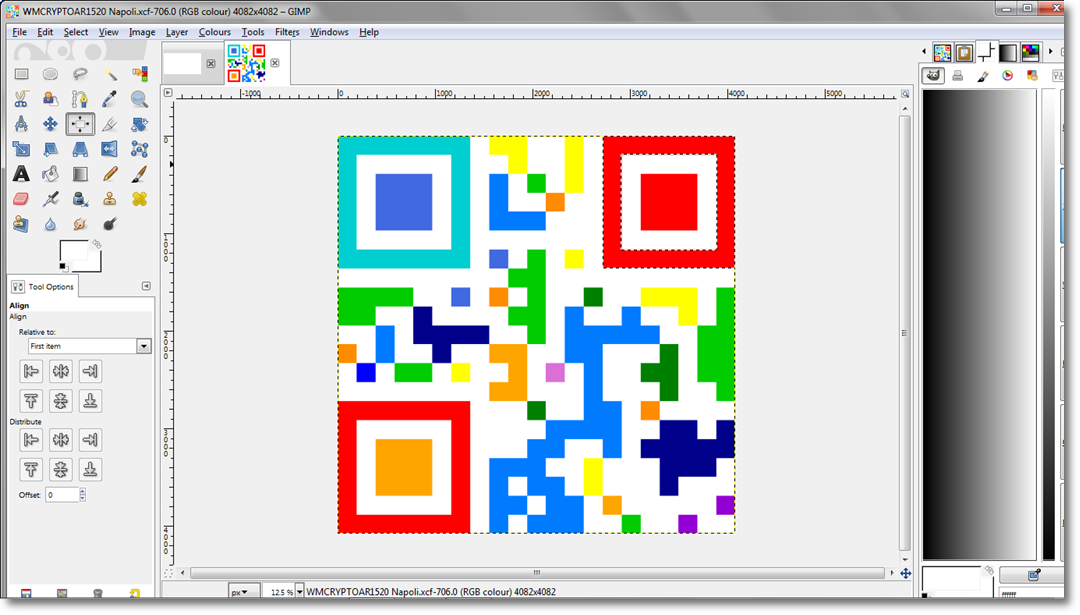Open the File menu
The height and width of the screenshot is (615, 1080).
click(x=19, y=32)
